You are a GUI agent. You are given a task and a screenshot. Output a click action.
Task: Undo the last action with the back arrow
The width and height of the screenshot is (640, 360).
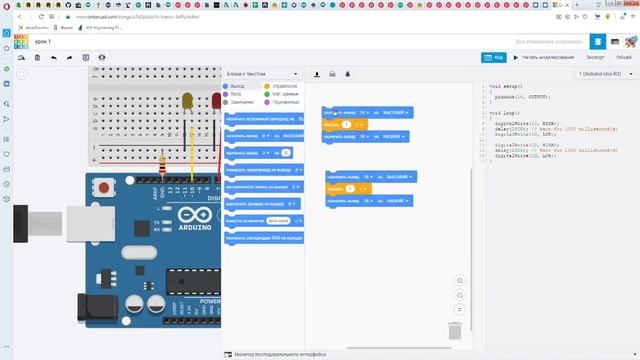click(x=53, y=58)
